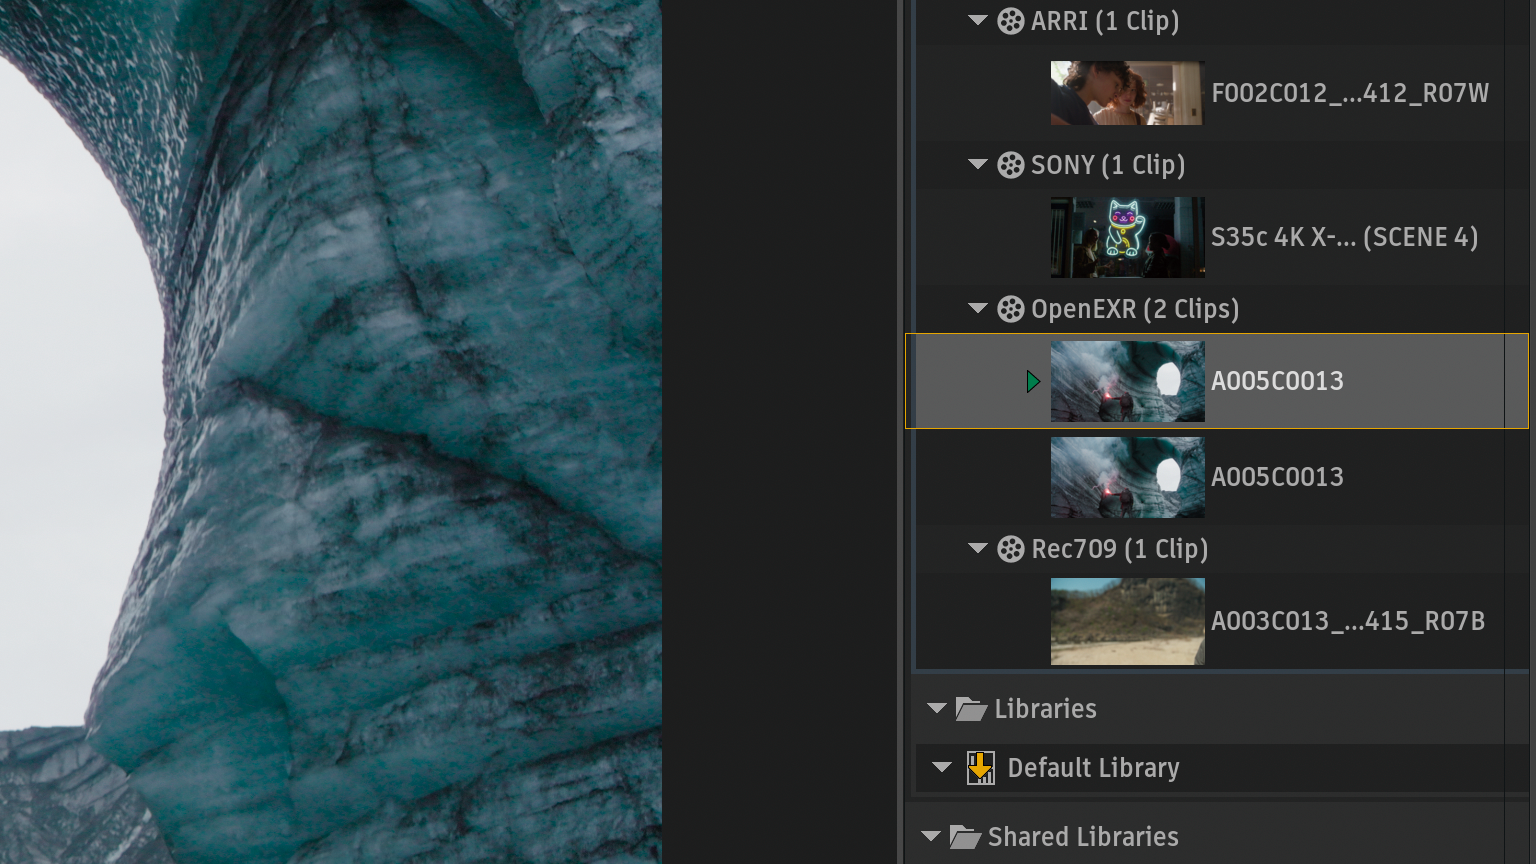1536x864 pixels.
Task: Collapse the Rec709 clip group triangle
Action: [978, 548]
